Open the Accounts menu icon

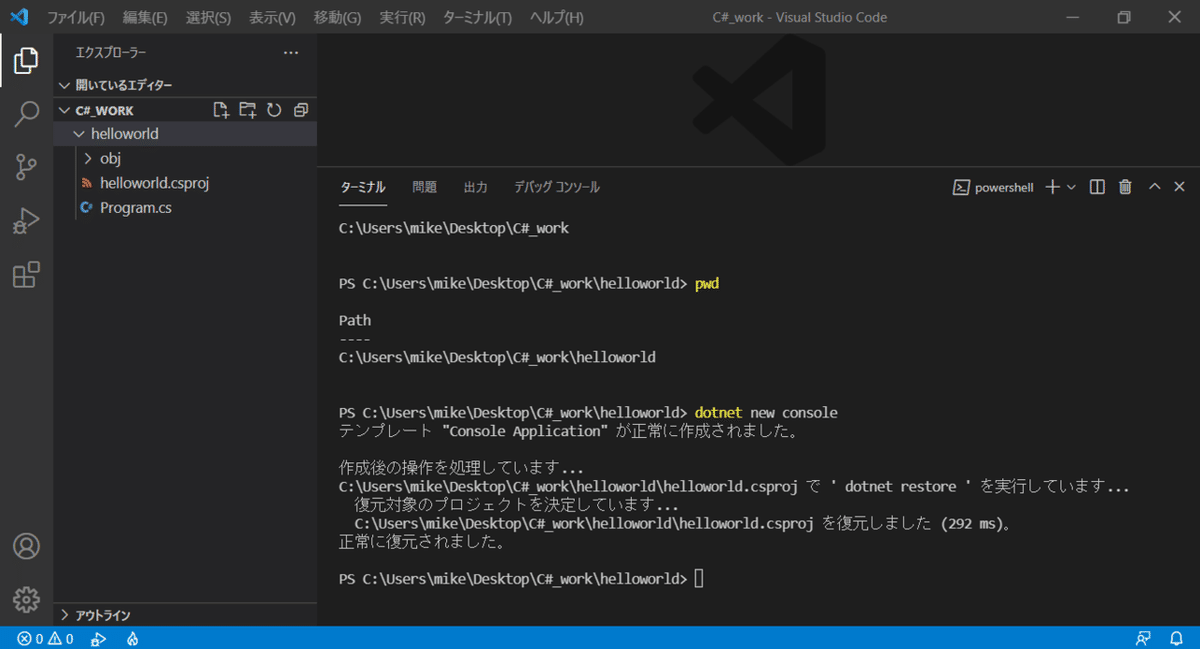[26, 546]
